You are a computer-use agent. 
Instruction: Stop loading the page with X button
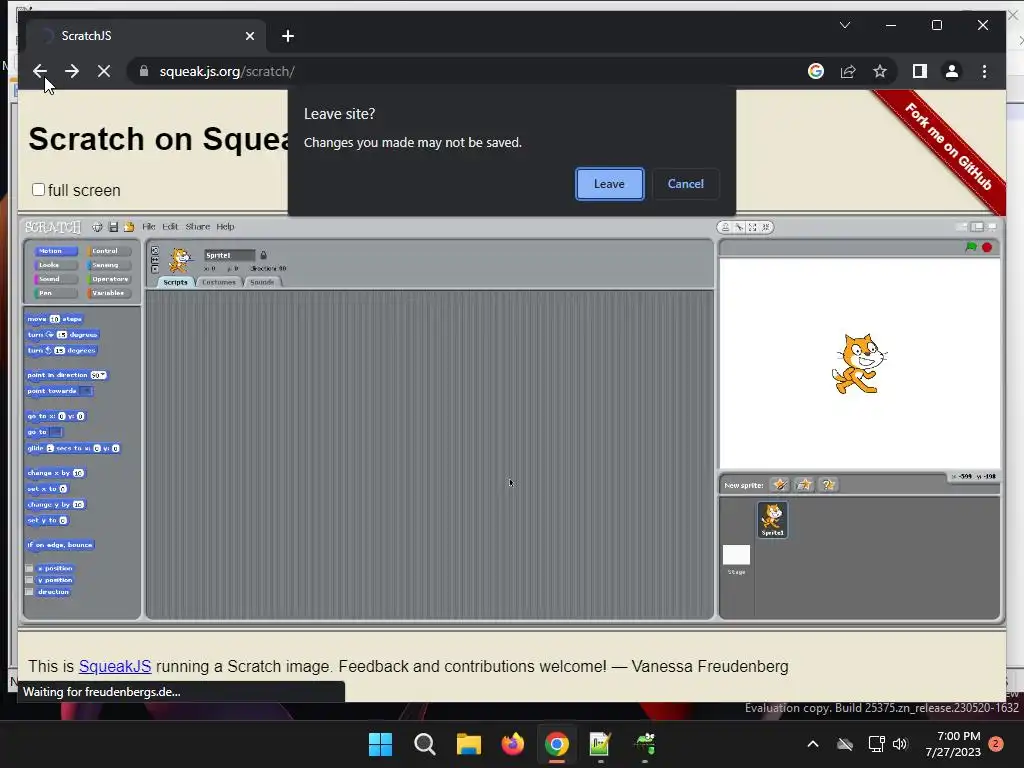click(x=104, y=71)
